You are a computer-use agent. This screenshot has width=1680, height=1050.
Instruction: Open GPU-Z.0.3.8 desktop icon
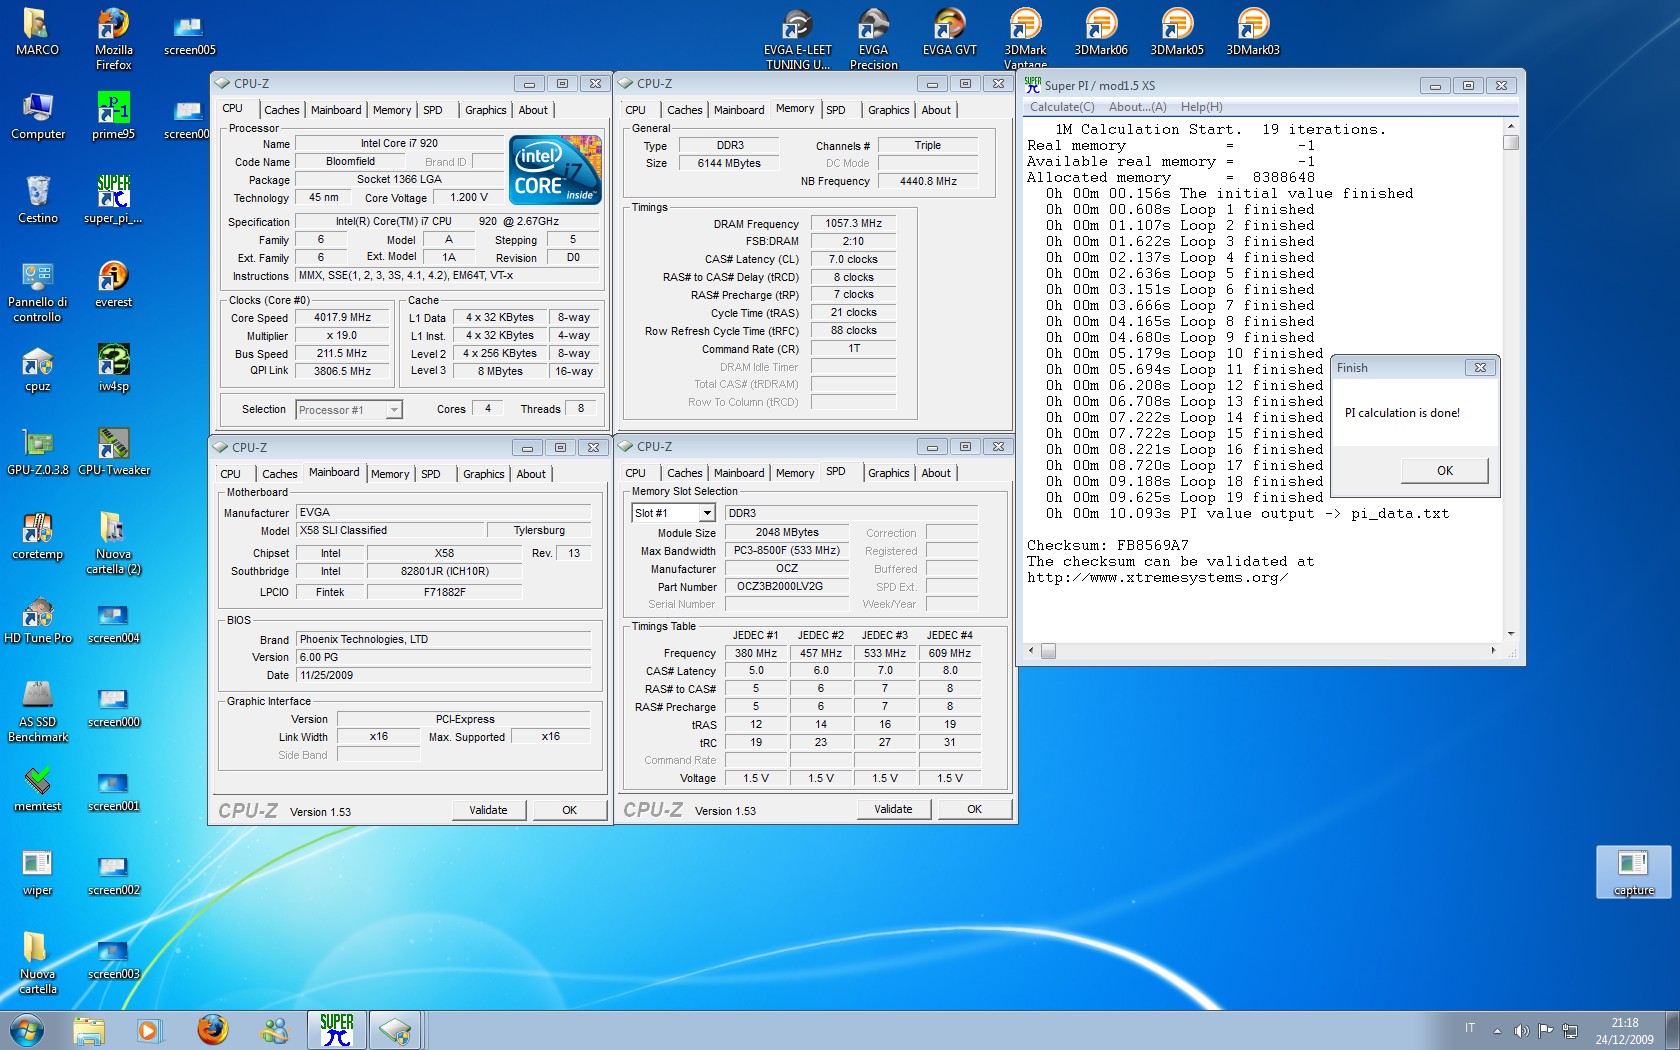click(x=38, y=451)
